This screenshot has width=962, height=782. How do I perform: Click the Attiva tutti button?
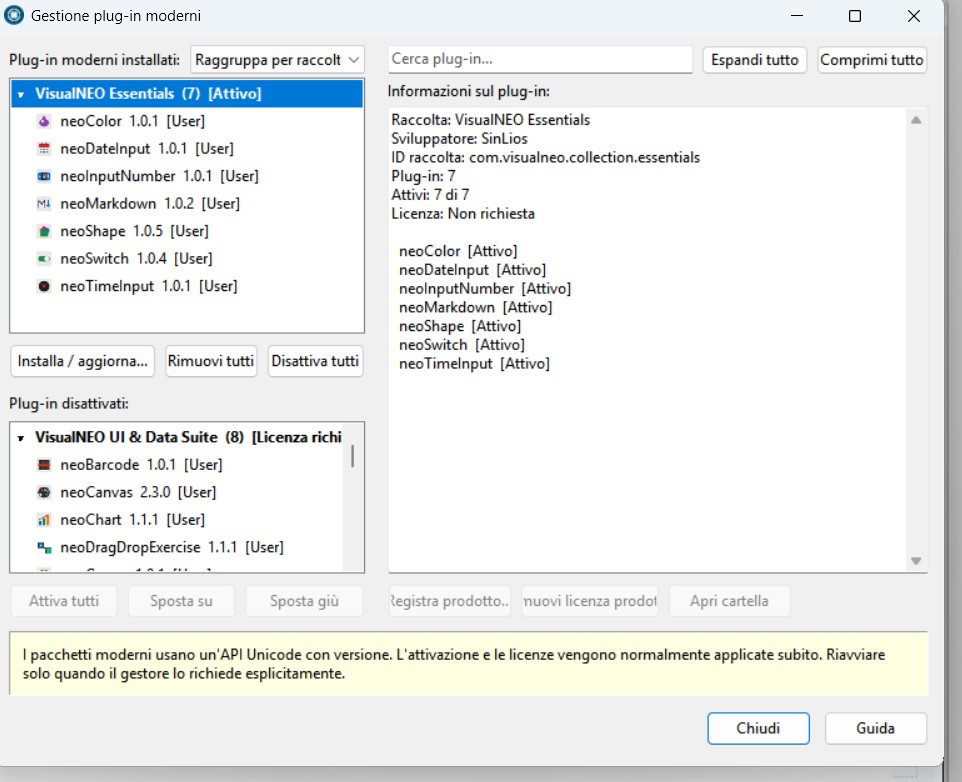click(64, 601)
